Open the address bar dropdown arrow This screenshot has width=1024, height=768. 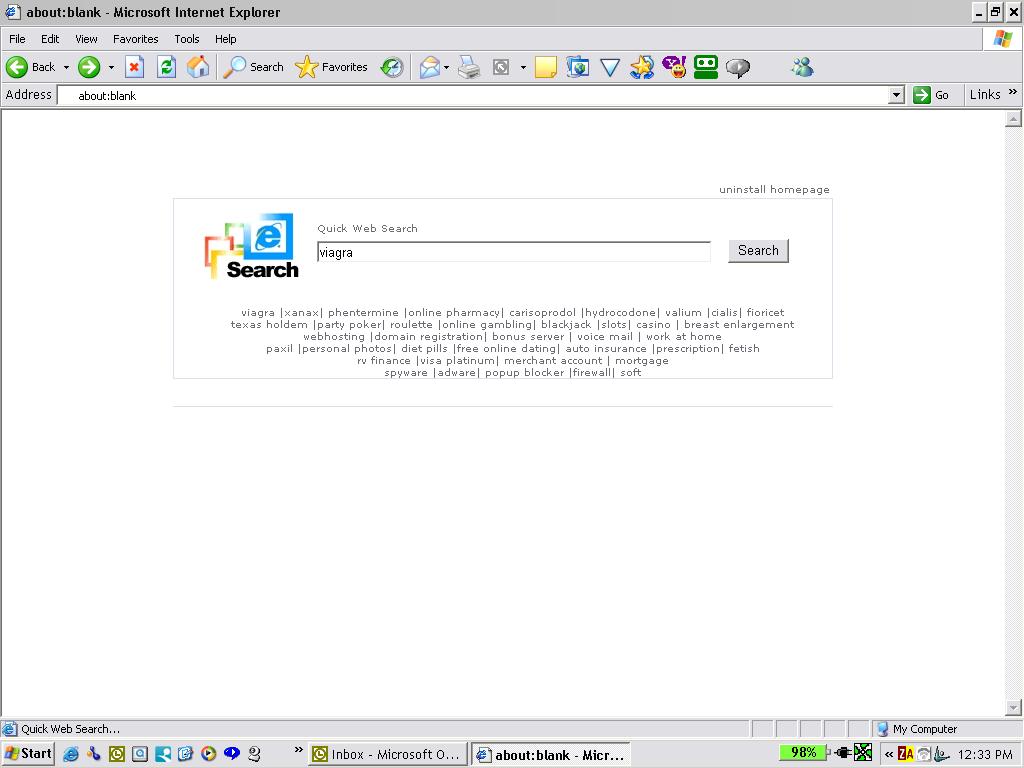(896, 95)
